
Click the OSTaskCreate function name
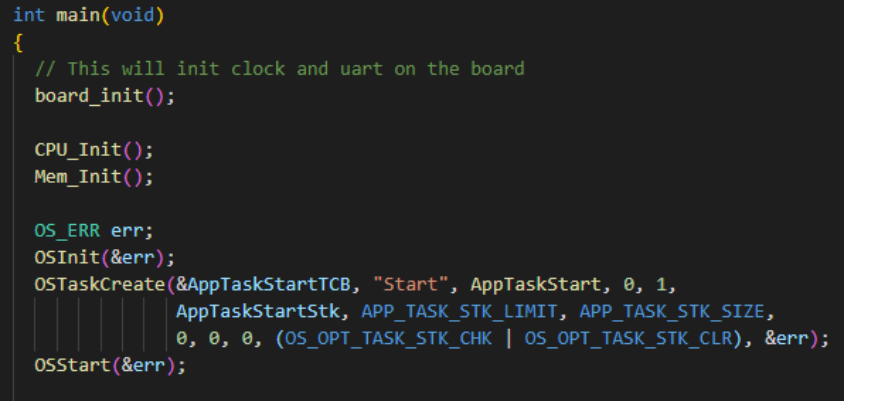click(100, 285)
